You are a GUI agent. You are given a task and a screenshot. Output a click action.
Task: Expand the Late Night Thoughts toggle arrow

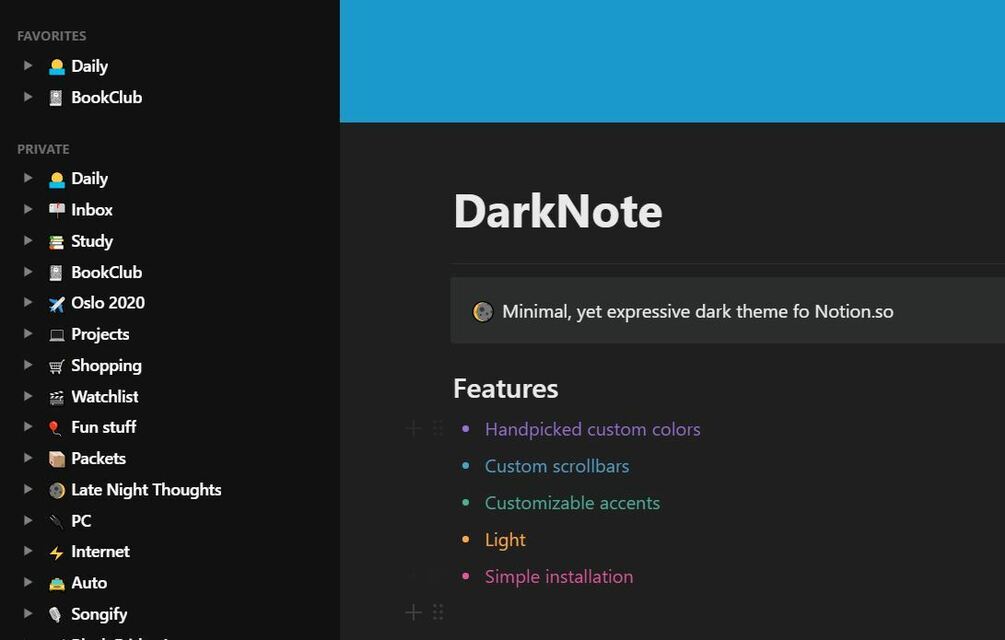pyautogui.click(x=28, y=490)
